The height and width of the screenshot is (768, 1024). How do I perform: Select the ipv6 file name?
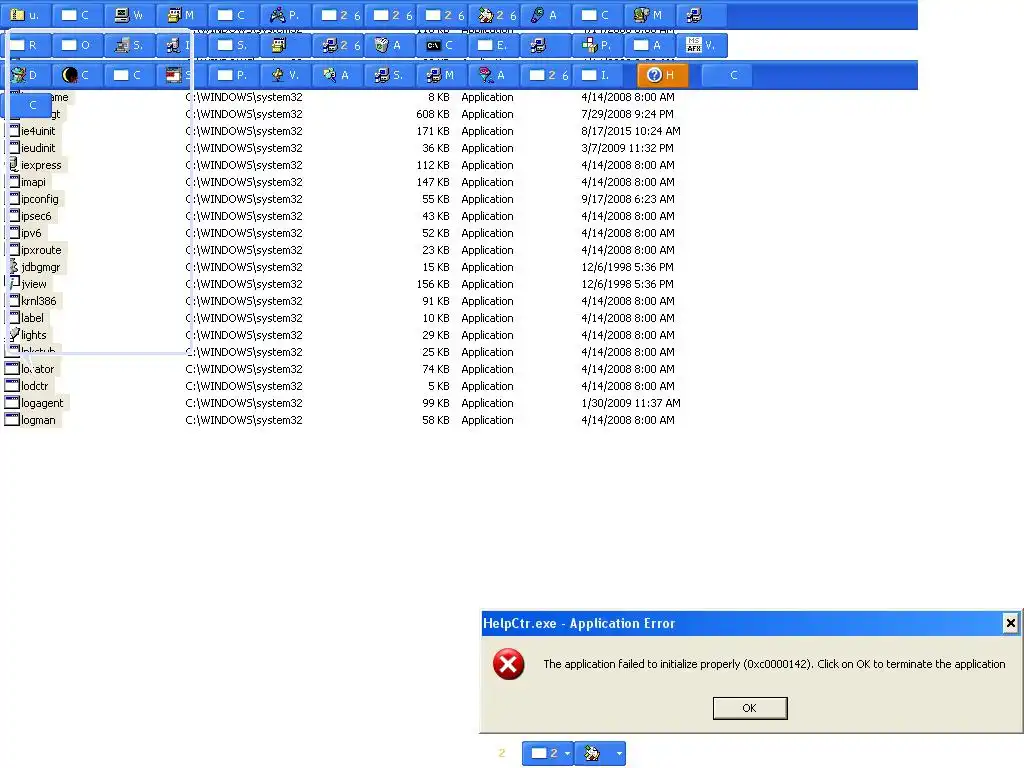click(31, 233)
